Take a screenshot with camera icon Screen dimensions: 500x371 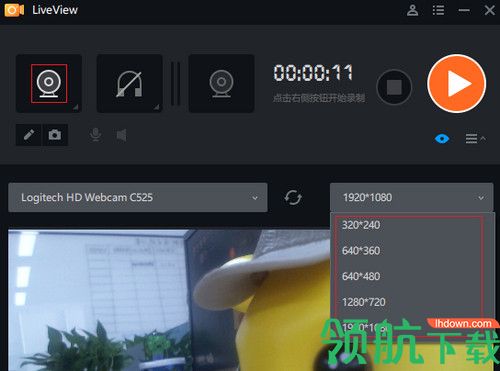click(55, 135)
